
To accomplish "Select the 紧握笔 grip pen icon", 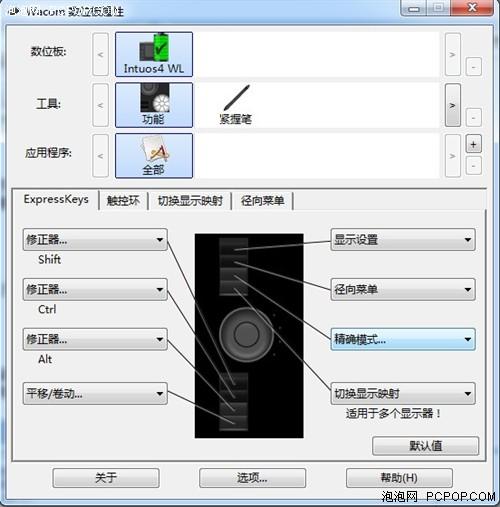I will point(236,105).
